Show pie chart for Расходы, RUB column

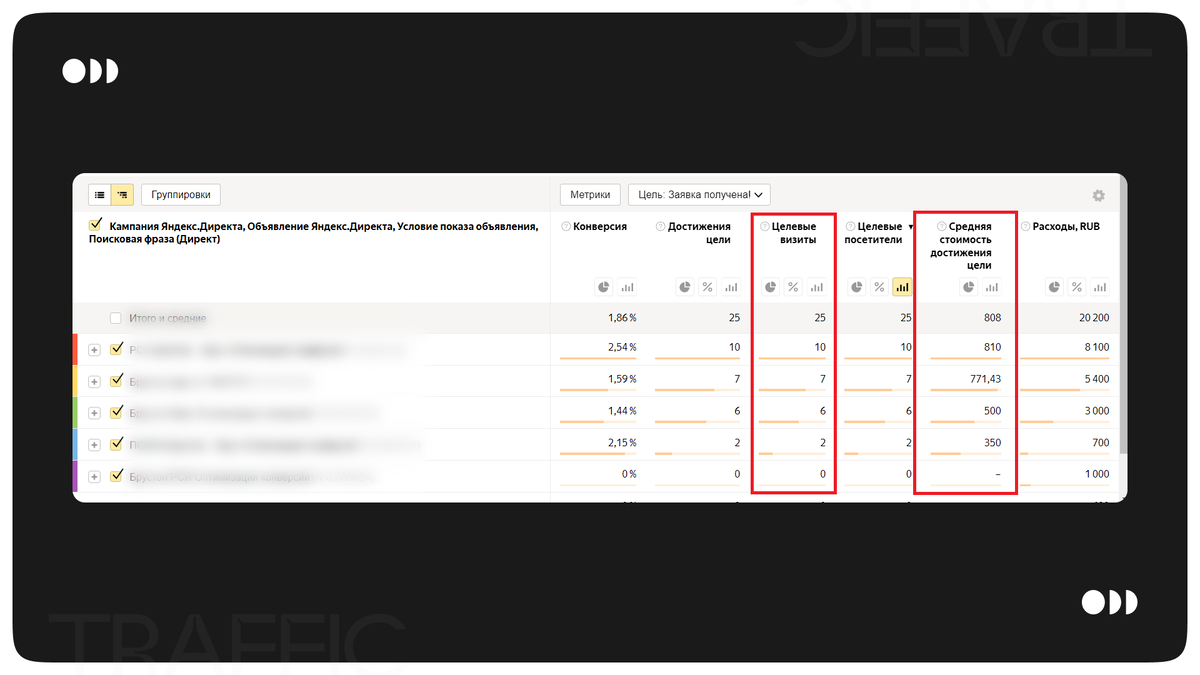1054,287
